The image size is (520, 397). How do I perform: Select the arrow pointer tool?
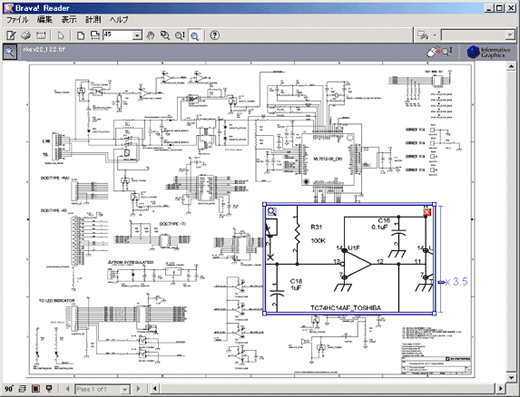[x=61, y=35]
